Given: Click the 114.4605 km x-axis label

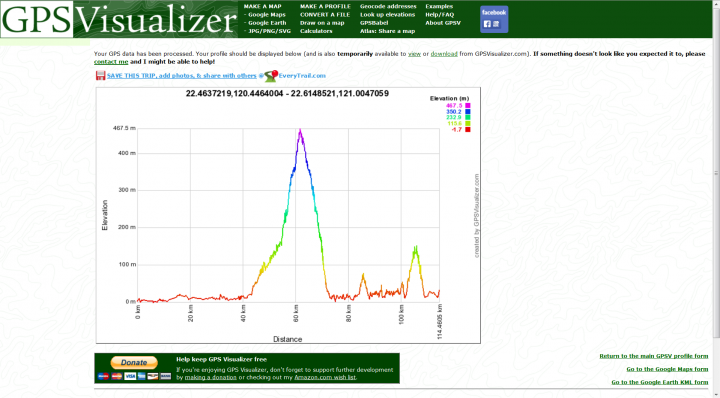Looking at the screenshot, I should click(x=440, y=322).
